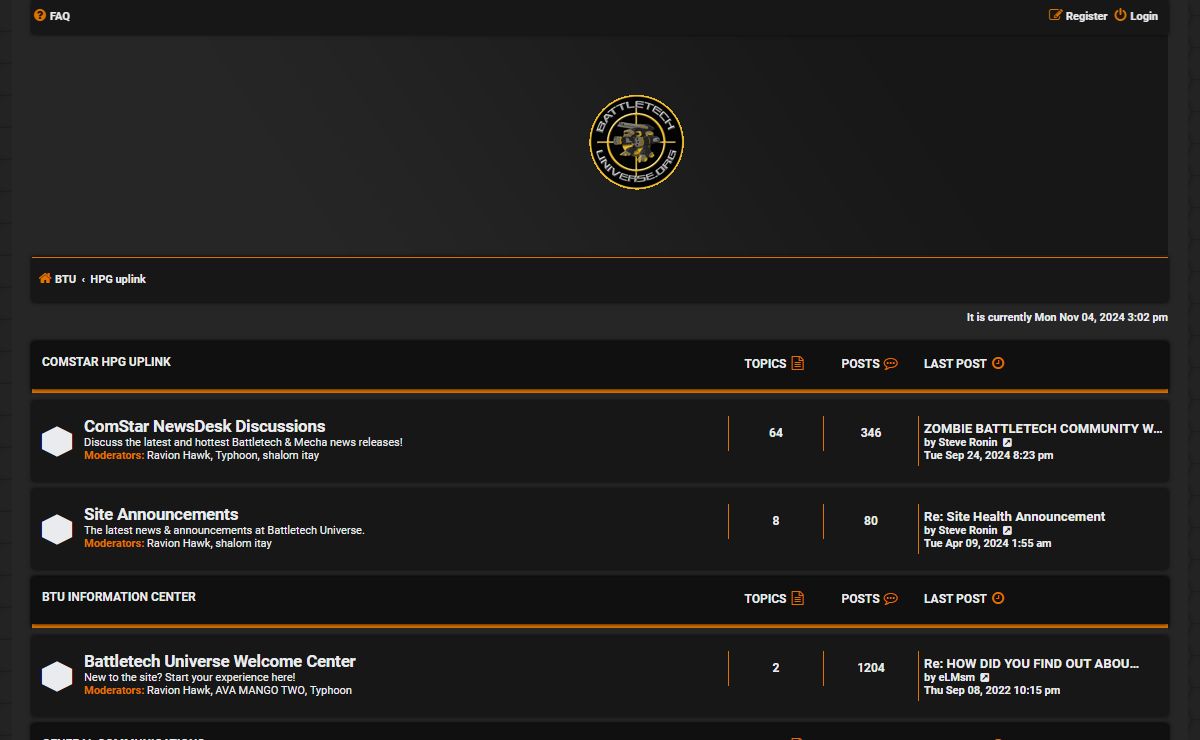Open moderator Ravion Hawk under Welcome Center
1200x740 pixels.
(178, 690)
